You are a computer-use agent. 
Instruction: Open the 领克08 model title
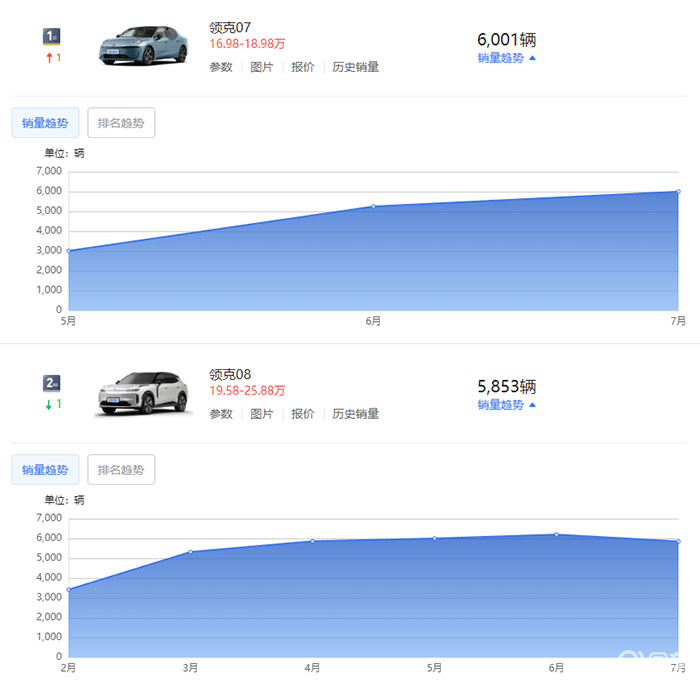230,375
